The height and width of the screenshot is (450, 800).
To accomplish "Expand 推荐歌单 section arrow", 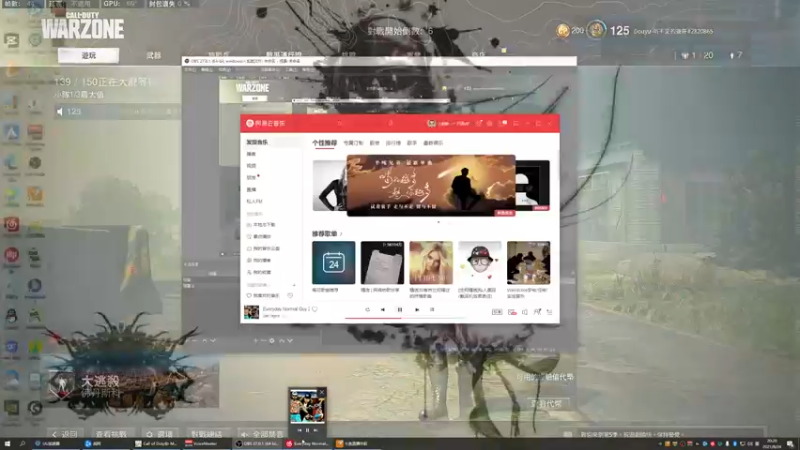I will point(341,234).
